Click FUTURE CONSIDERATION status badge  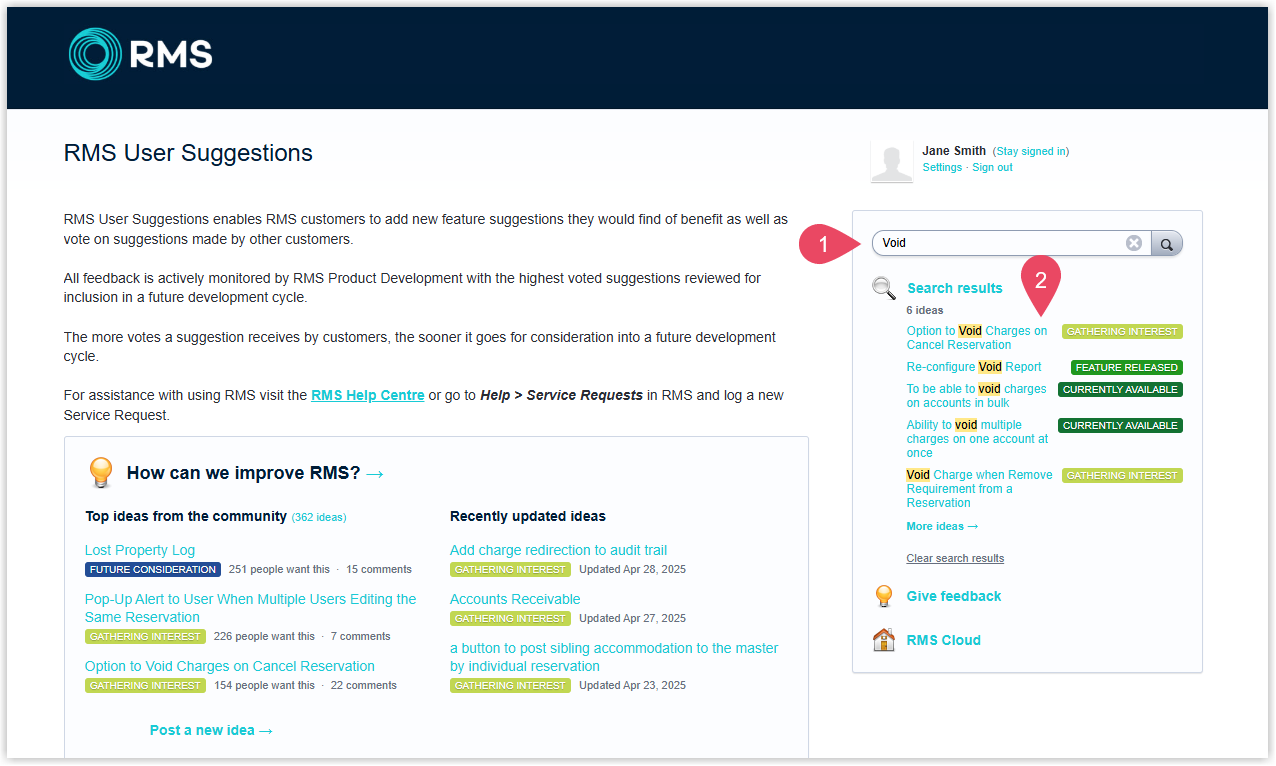pyautogui.click(x=152, y=570)
